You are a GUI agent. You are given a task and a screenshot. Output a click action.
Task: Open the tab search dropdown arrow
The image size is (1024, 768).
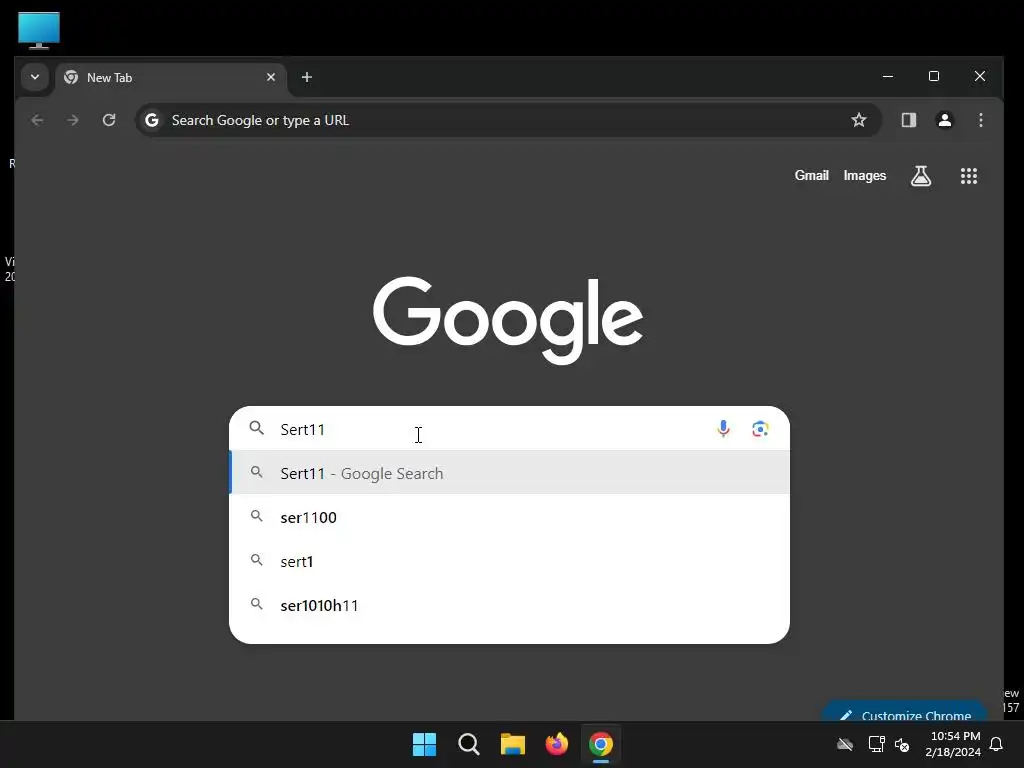[x=35, y=77]
